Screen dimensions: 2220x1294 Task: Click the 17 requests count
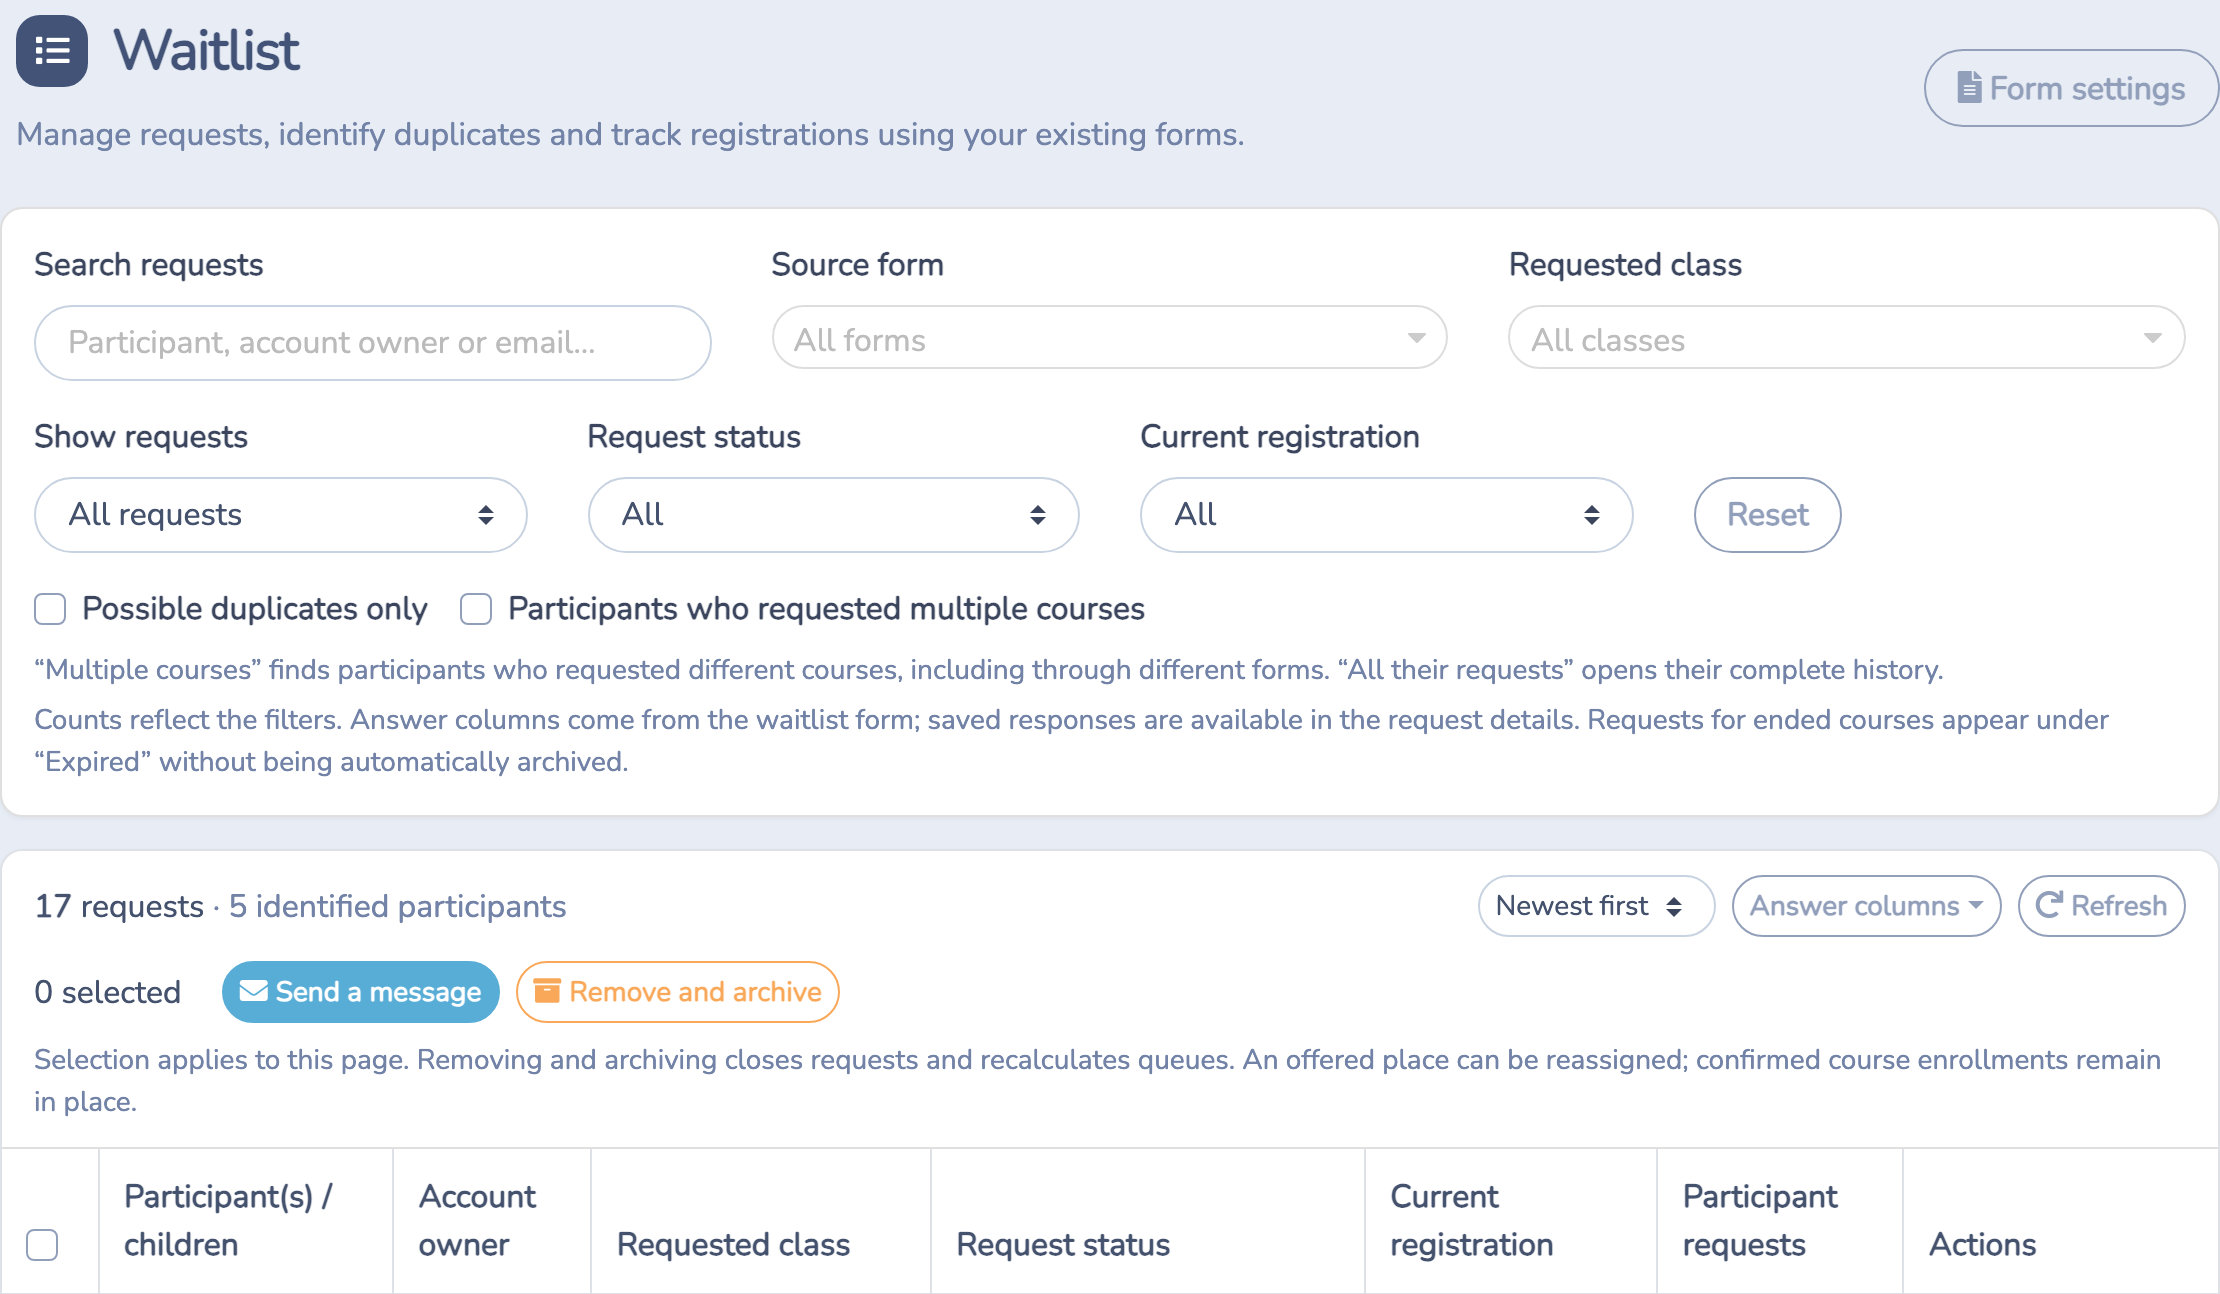[119, 906]
